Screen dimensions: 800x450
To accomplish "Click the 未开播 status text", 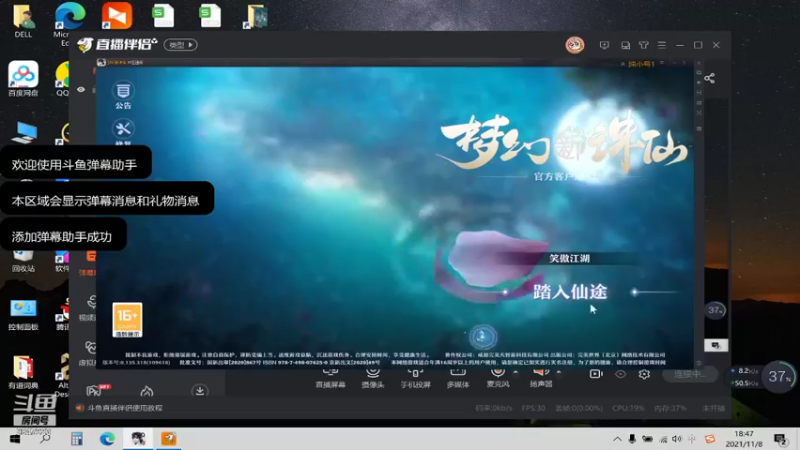I will [x=714, y=408].
